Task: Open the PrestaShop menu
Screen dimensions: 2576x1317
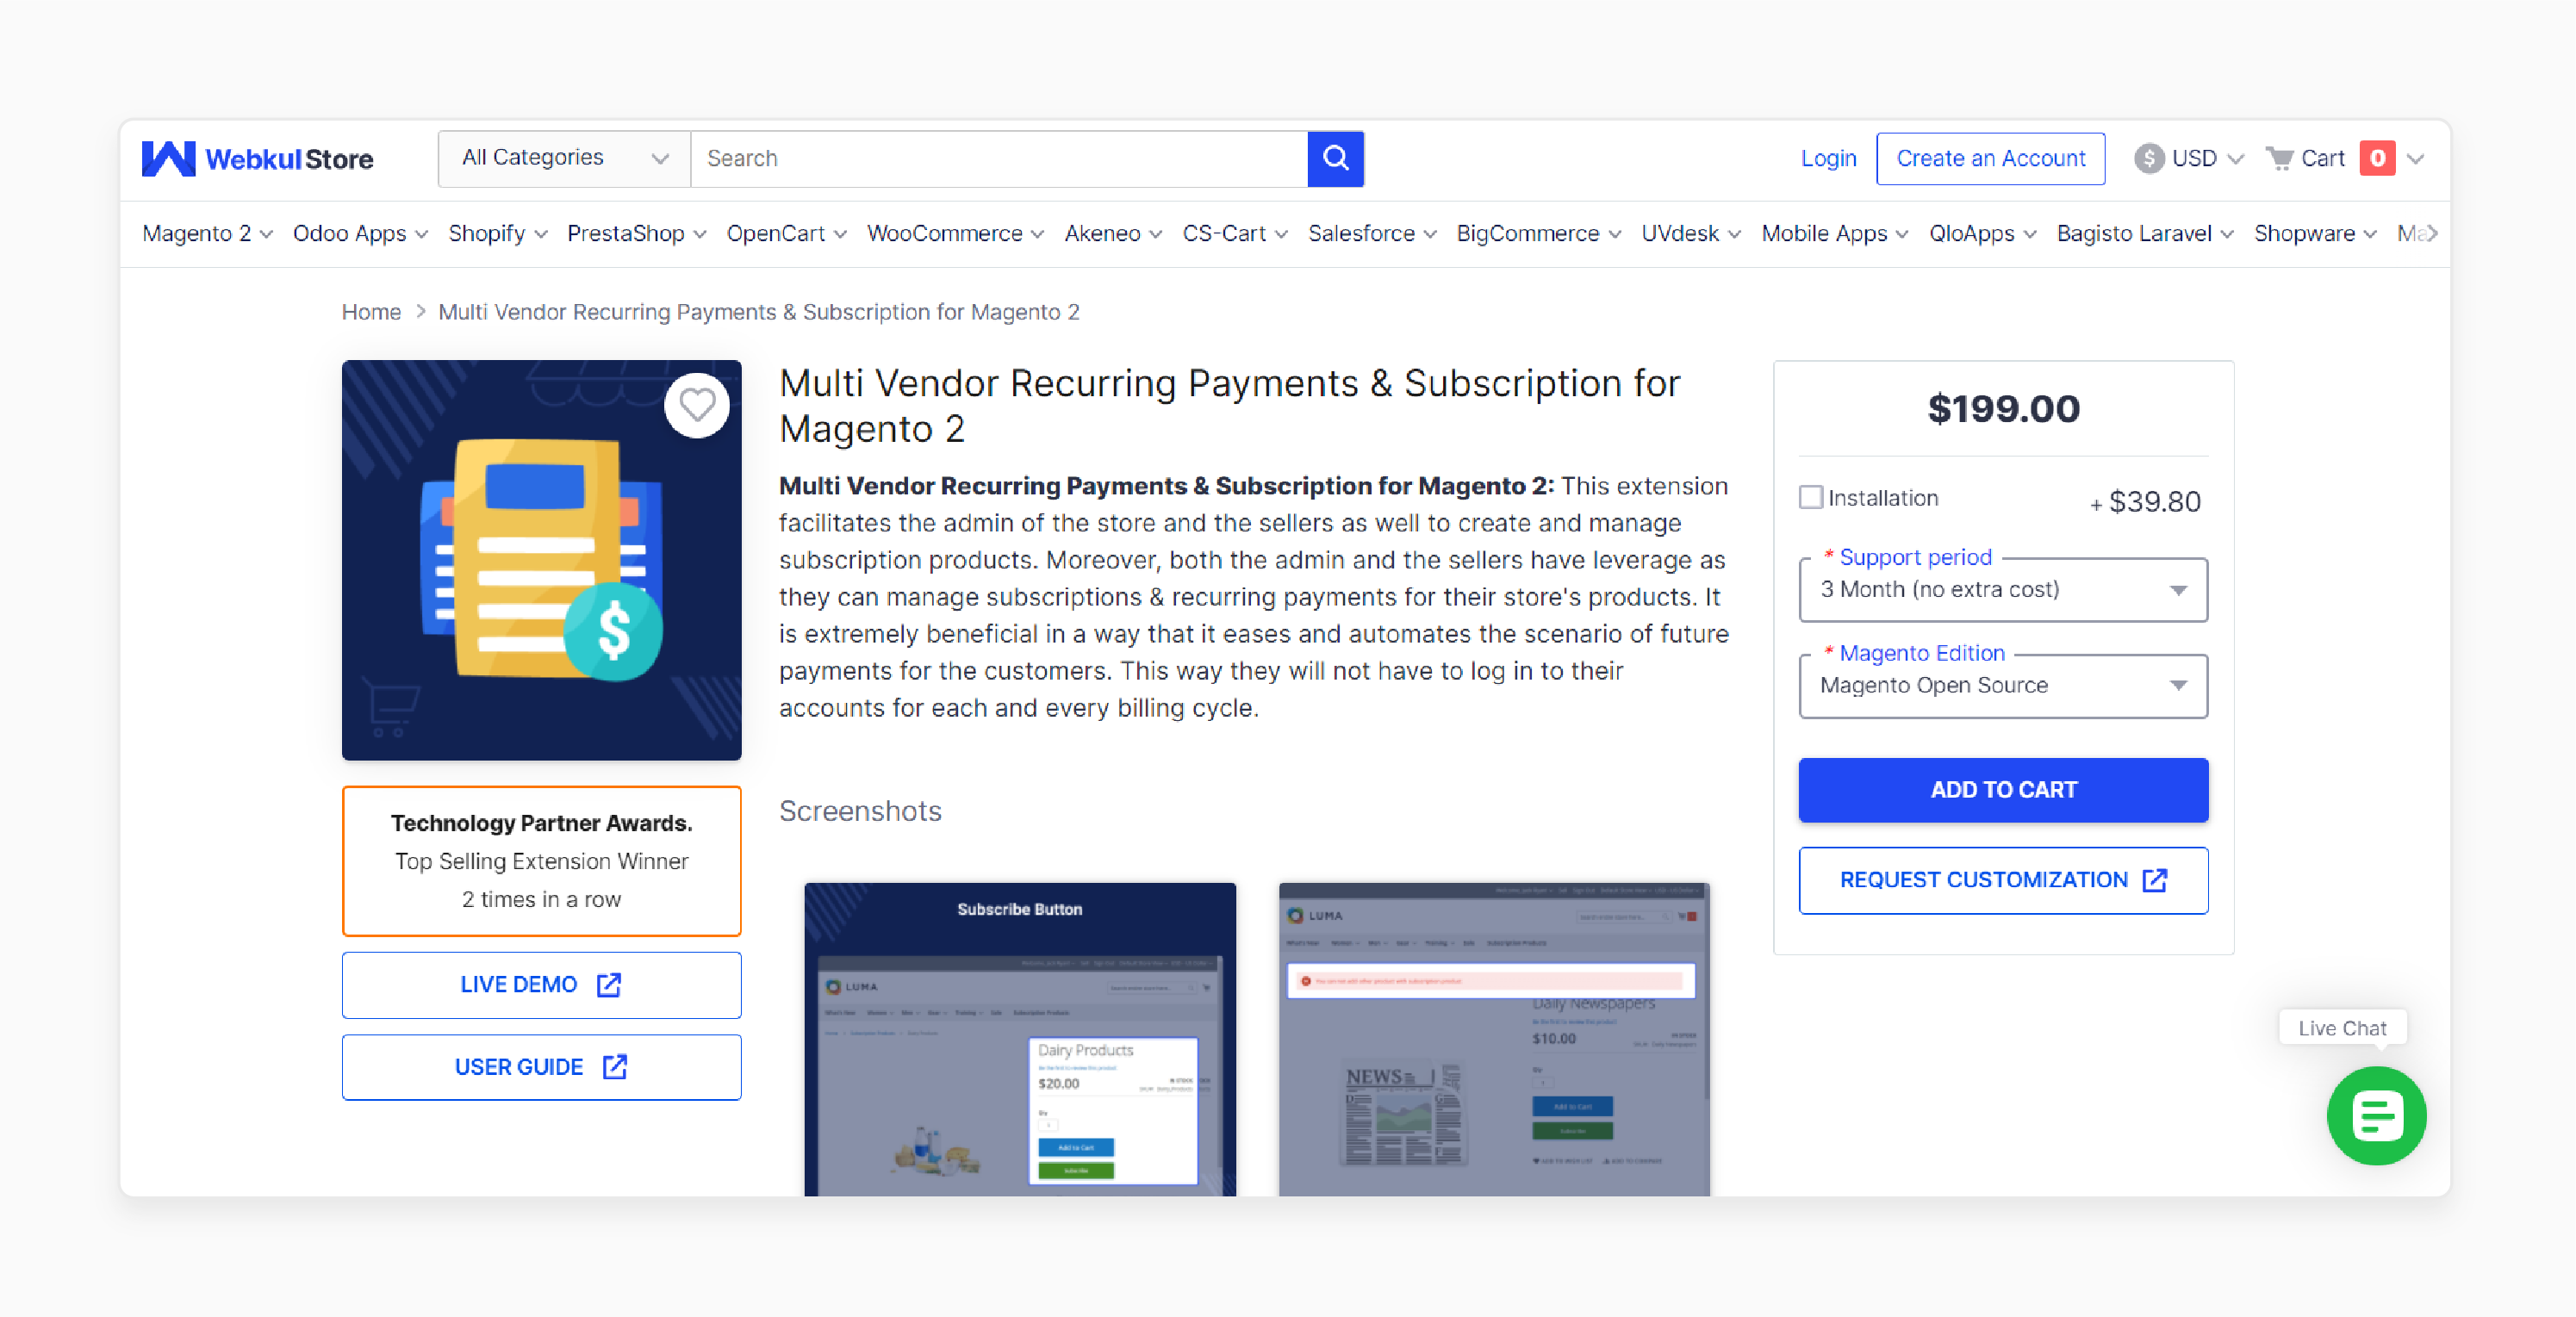Action: click(636, 233)
